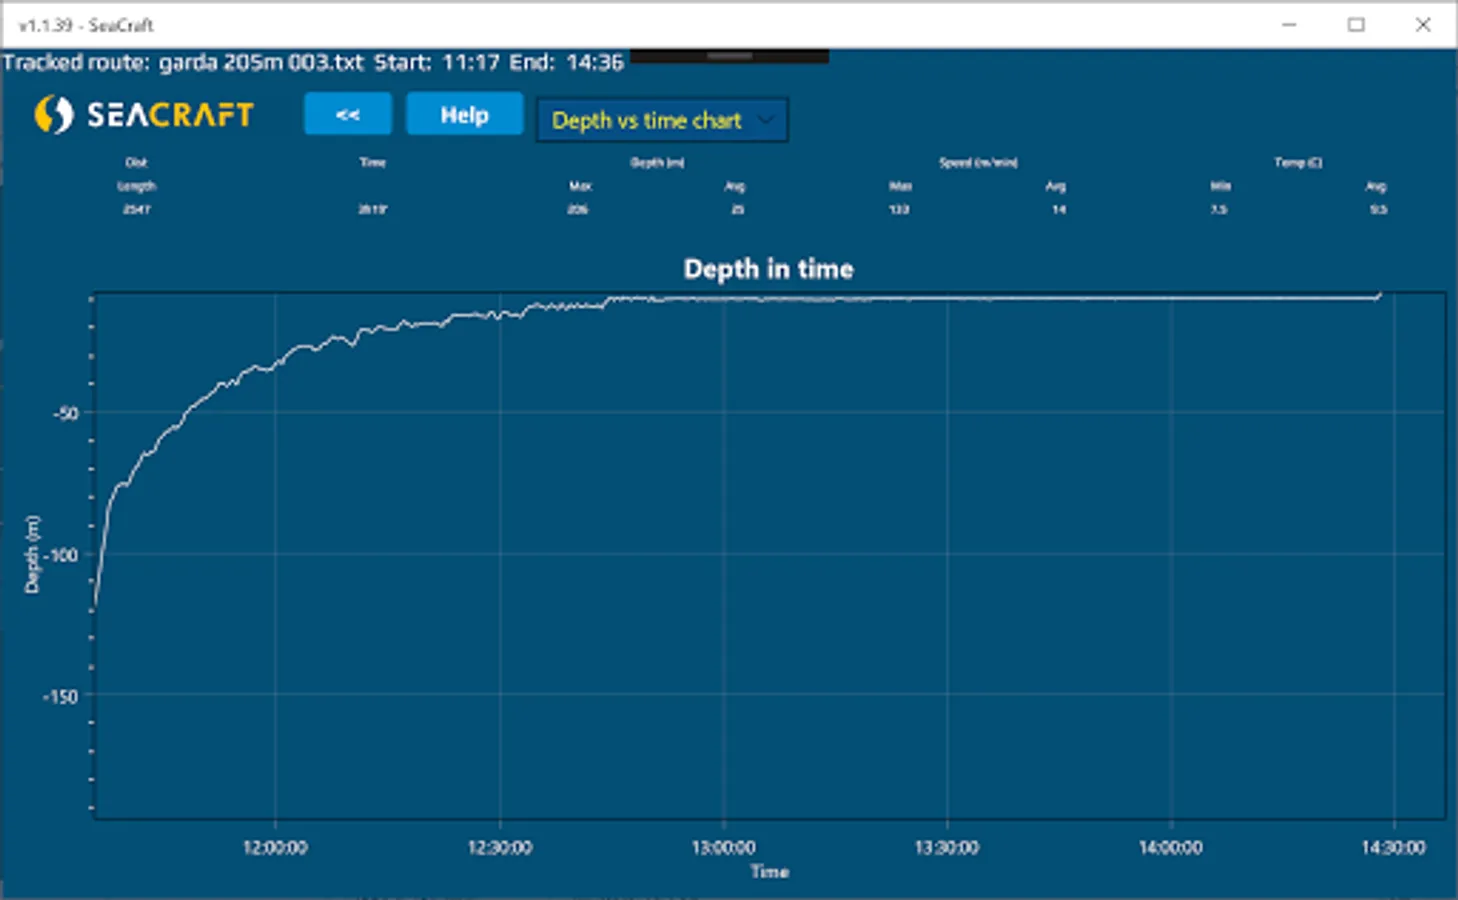The image size is (1458, 900).
Task: Select the 13:00:00 time axis label
Action: click(727, 846)
